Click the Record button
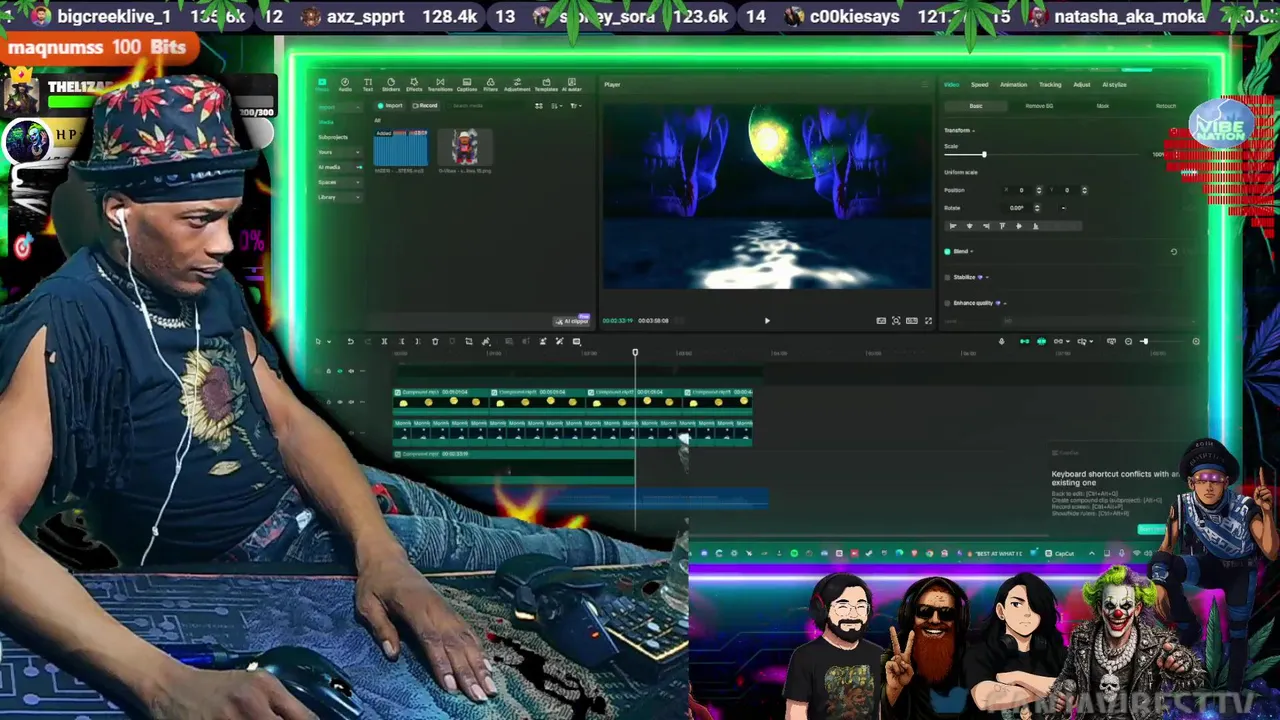Image resolution: width=1280 pixels, height=720 pixels. point(425,106)
